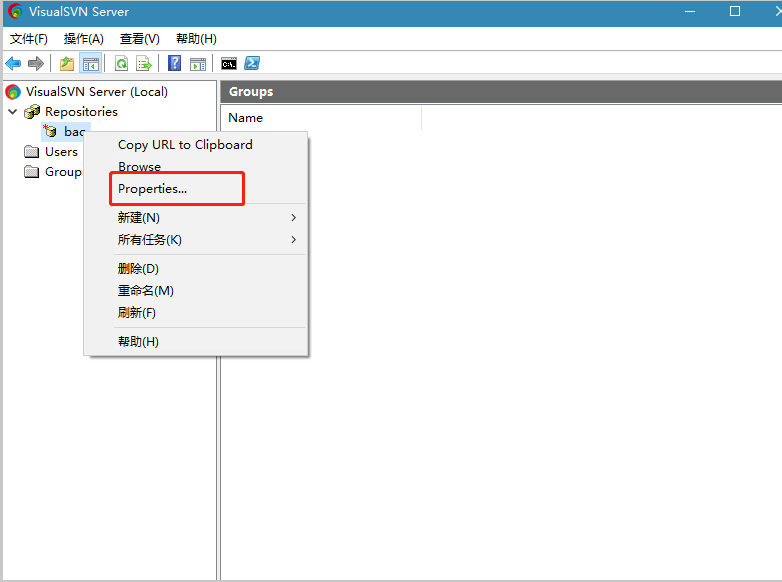Click the Up one level folder icon
The image size is (782, 582).
point(67,63)
